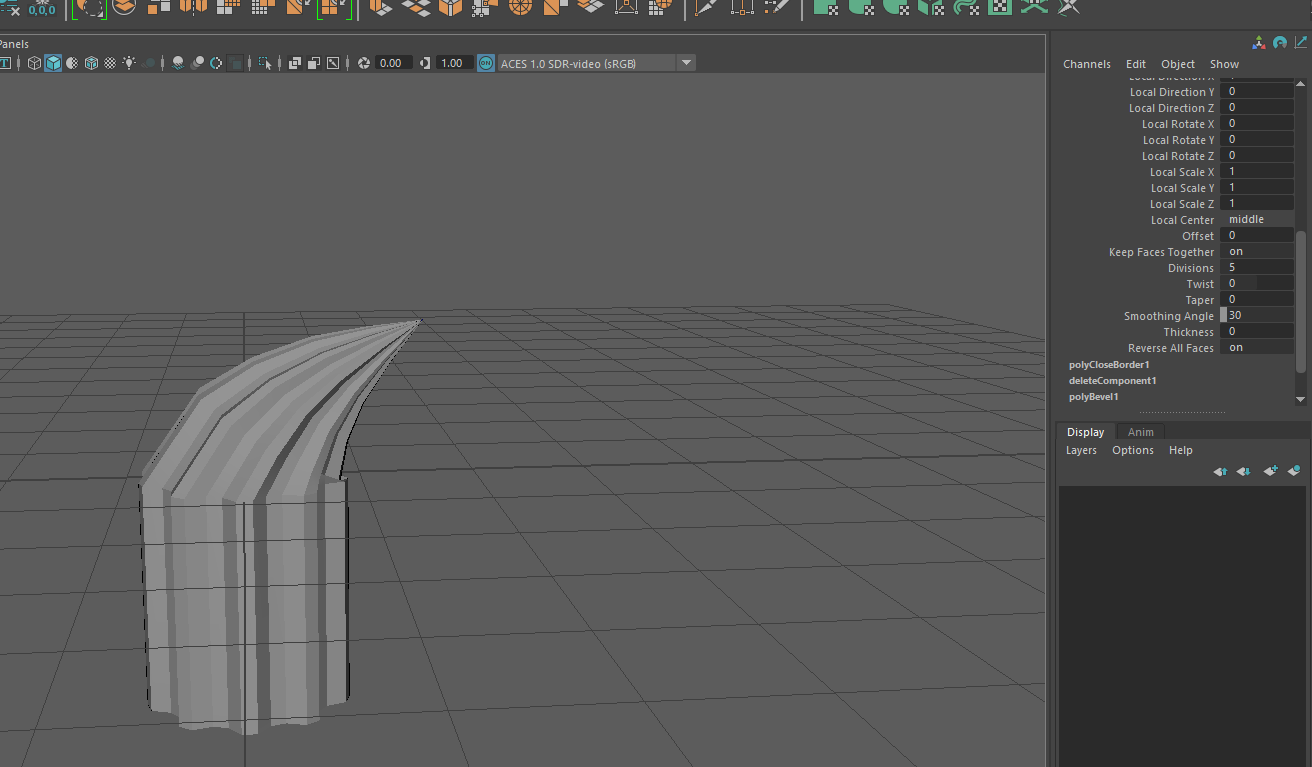Select the Divisions attribute label
Image resolution: width=1312 pixels, height=767 pixels.
pos(1191,268)
